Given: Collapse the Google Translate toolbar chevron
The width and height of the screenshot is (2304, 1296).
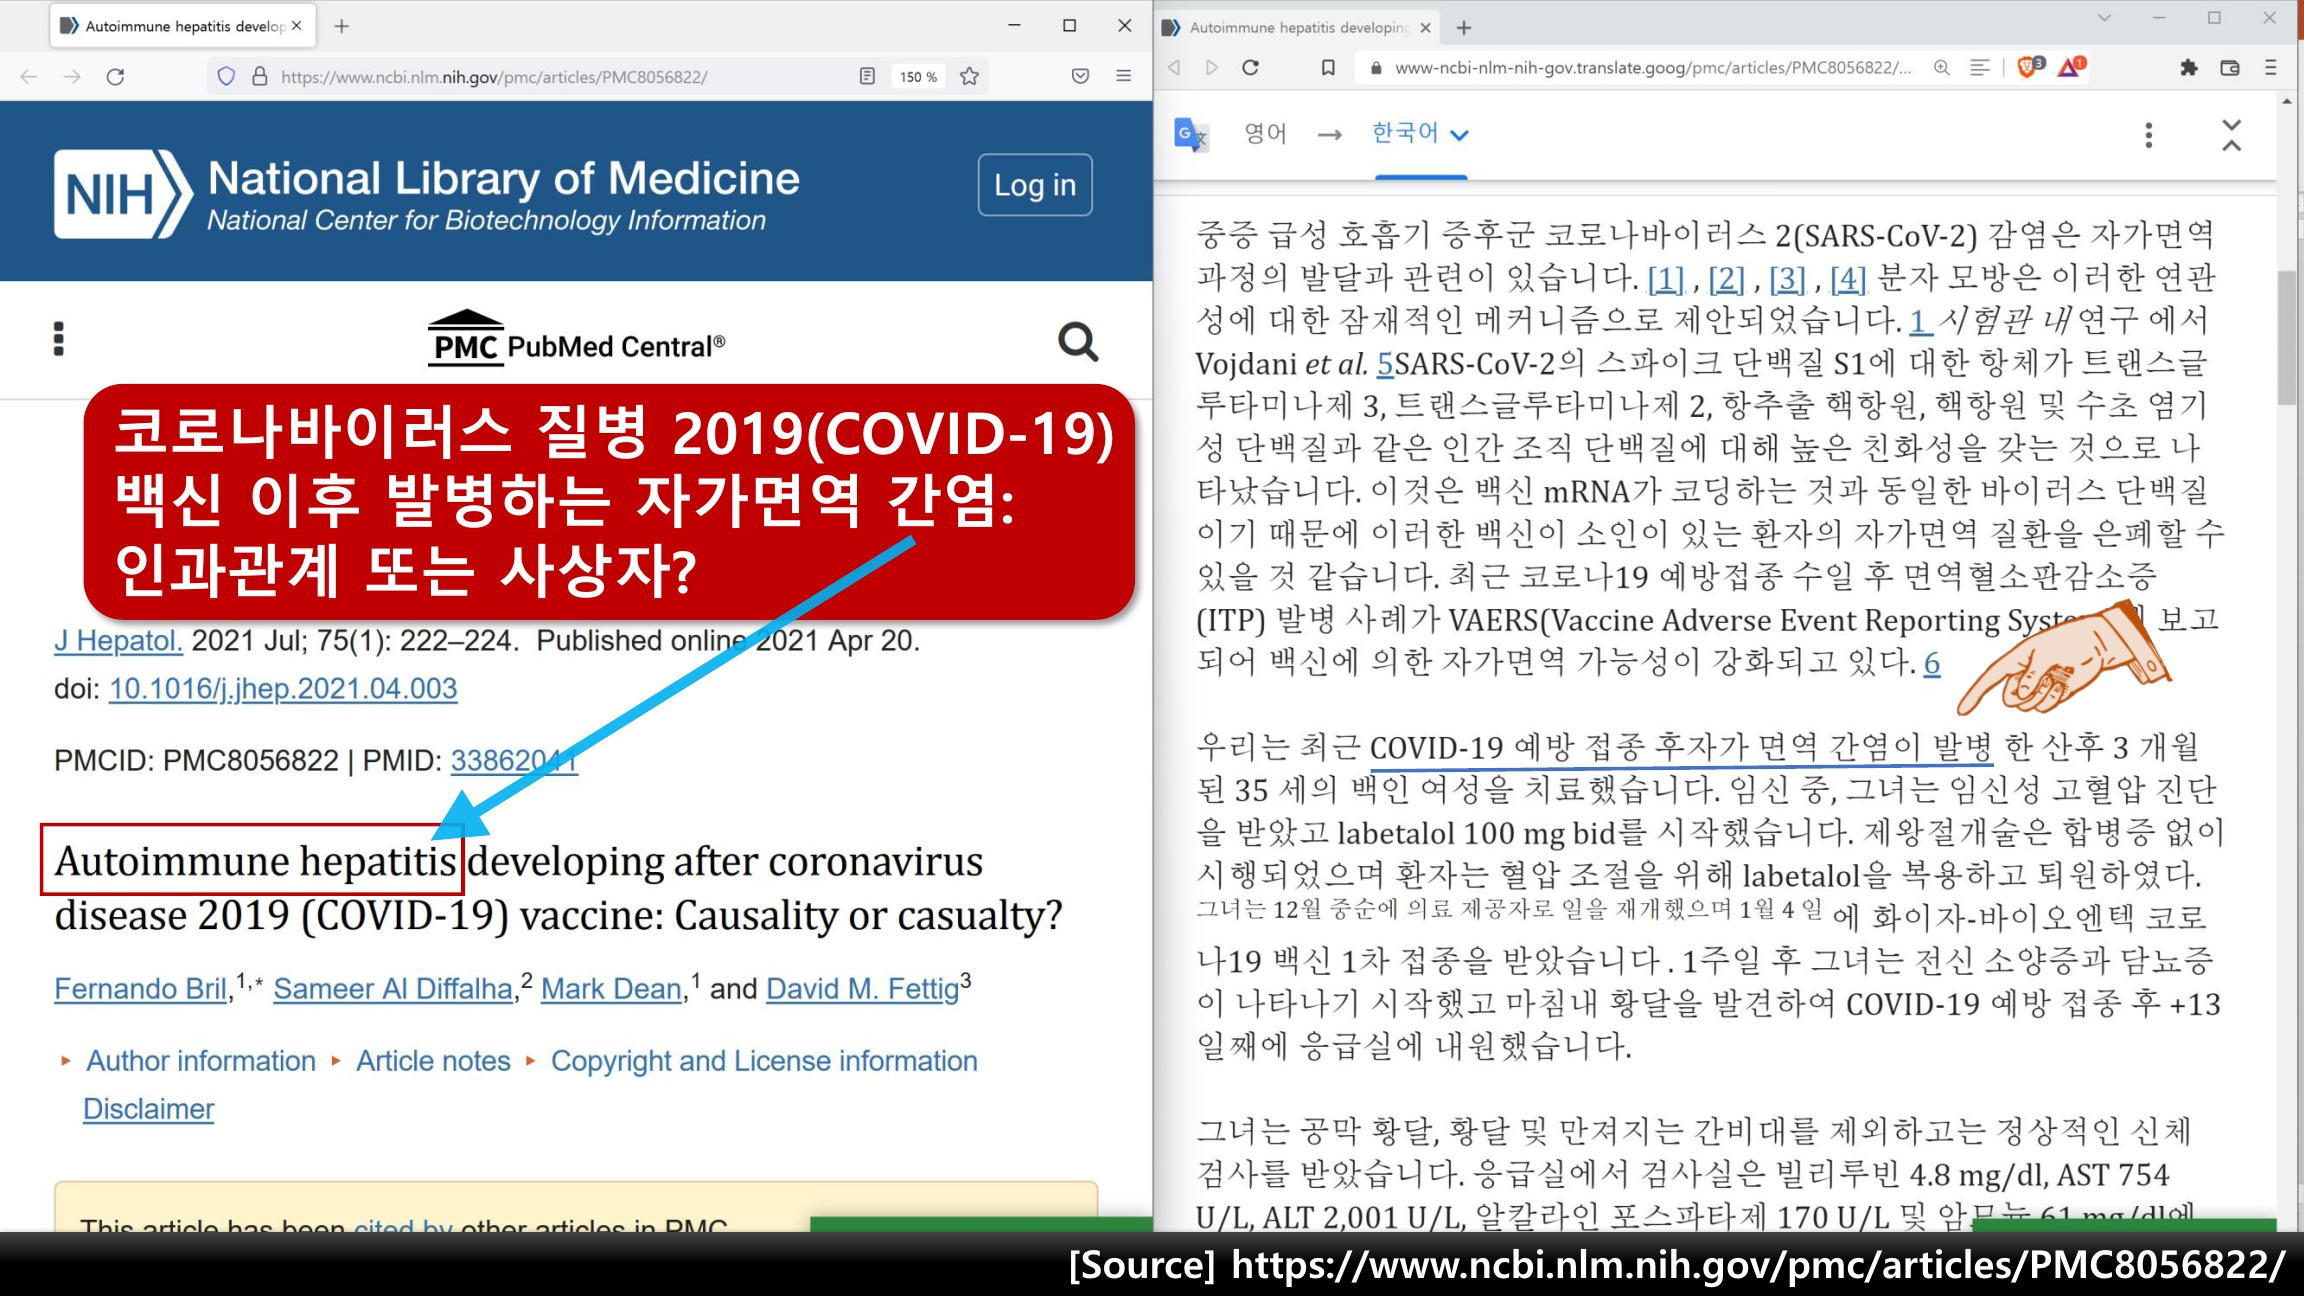Looking at the screenshot, I should tap(2231, 135).
